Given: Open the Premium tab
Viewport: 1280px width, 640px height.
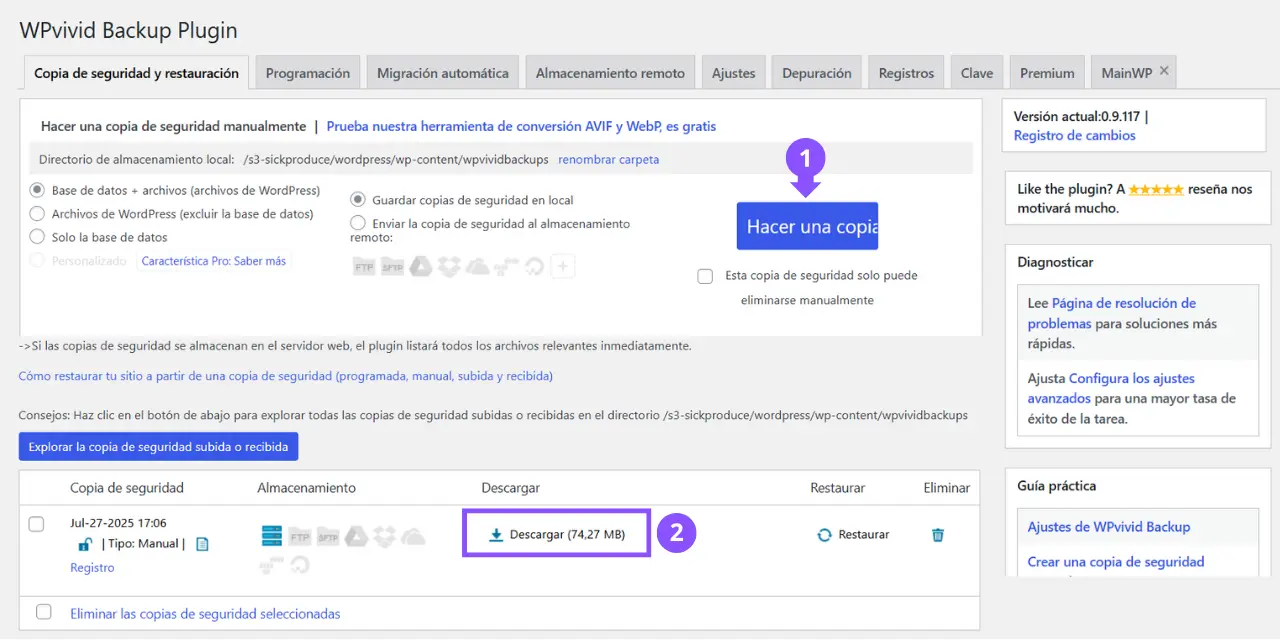Looking at the screenshot, I should (1047, 73).
